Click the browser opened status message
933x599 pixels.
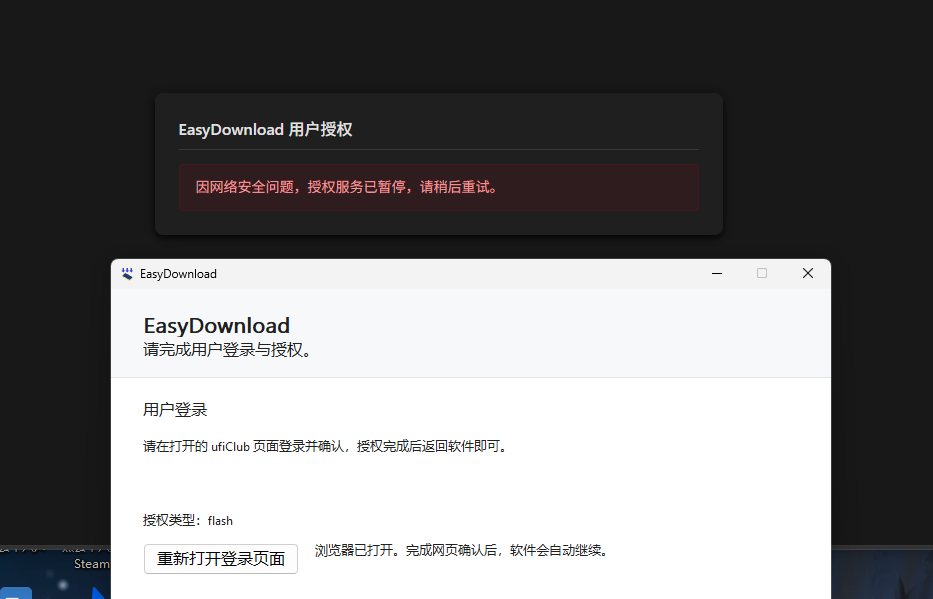pyautogui.click(x=462, y=550)
